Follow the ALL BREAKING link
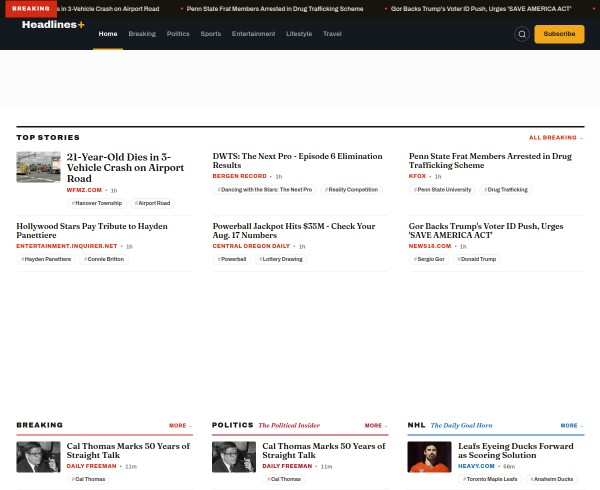Image resolution: width=600 pixels, height=490 pixels. [x=556, y=137]
